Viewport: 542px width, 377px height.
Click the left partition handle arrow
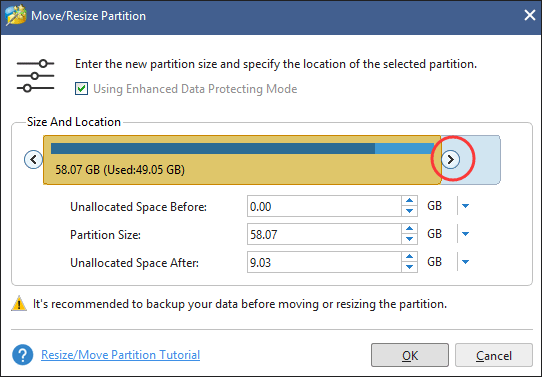tap(33, 160)
